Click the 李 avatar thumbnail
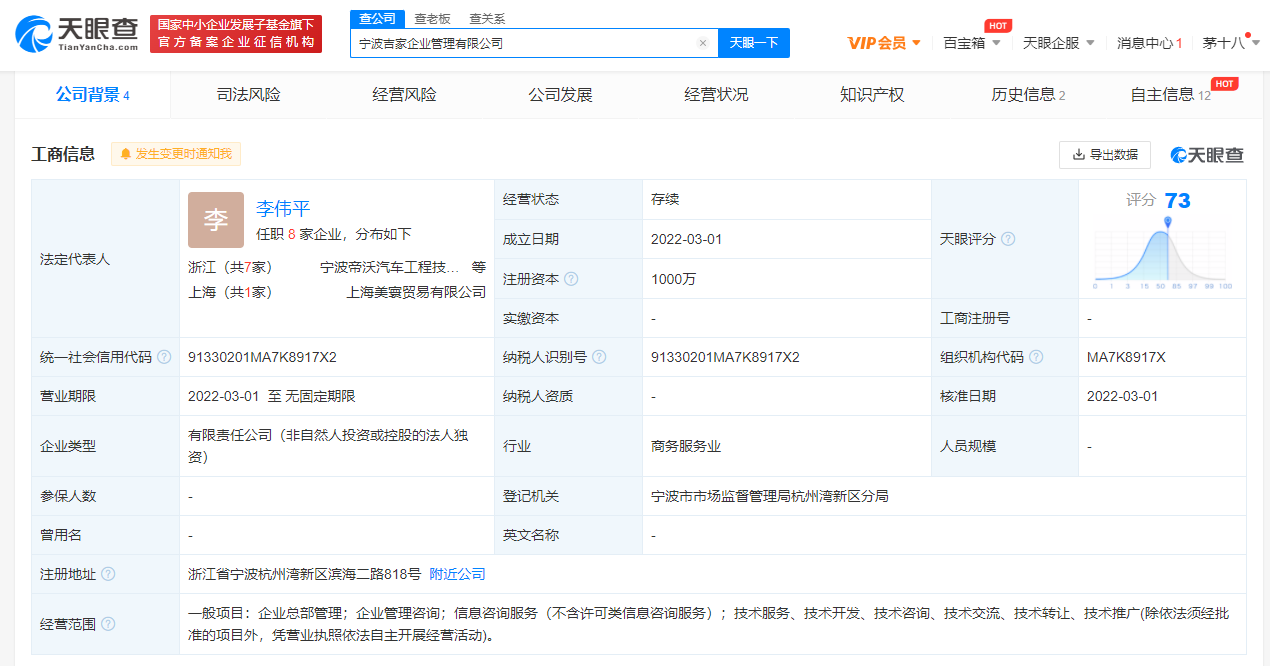Image resolution: width=1270 pixels, height=666 pixels. coord(216,220)
